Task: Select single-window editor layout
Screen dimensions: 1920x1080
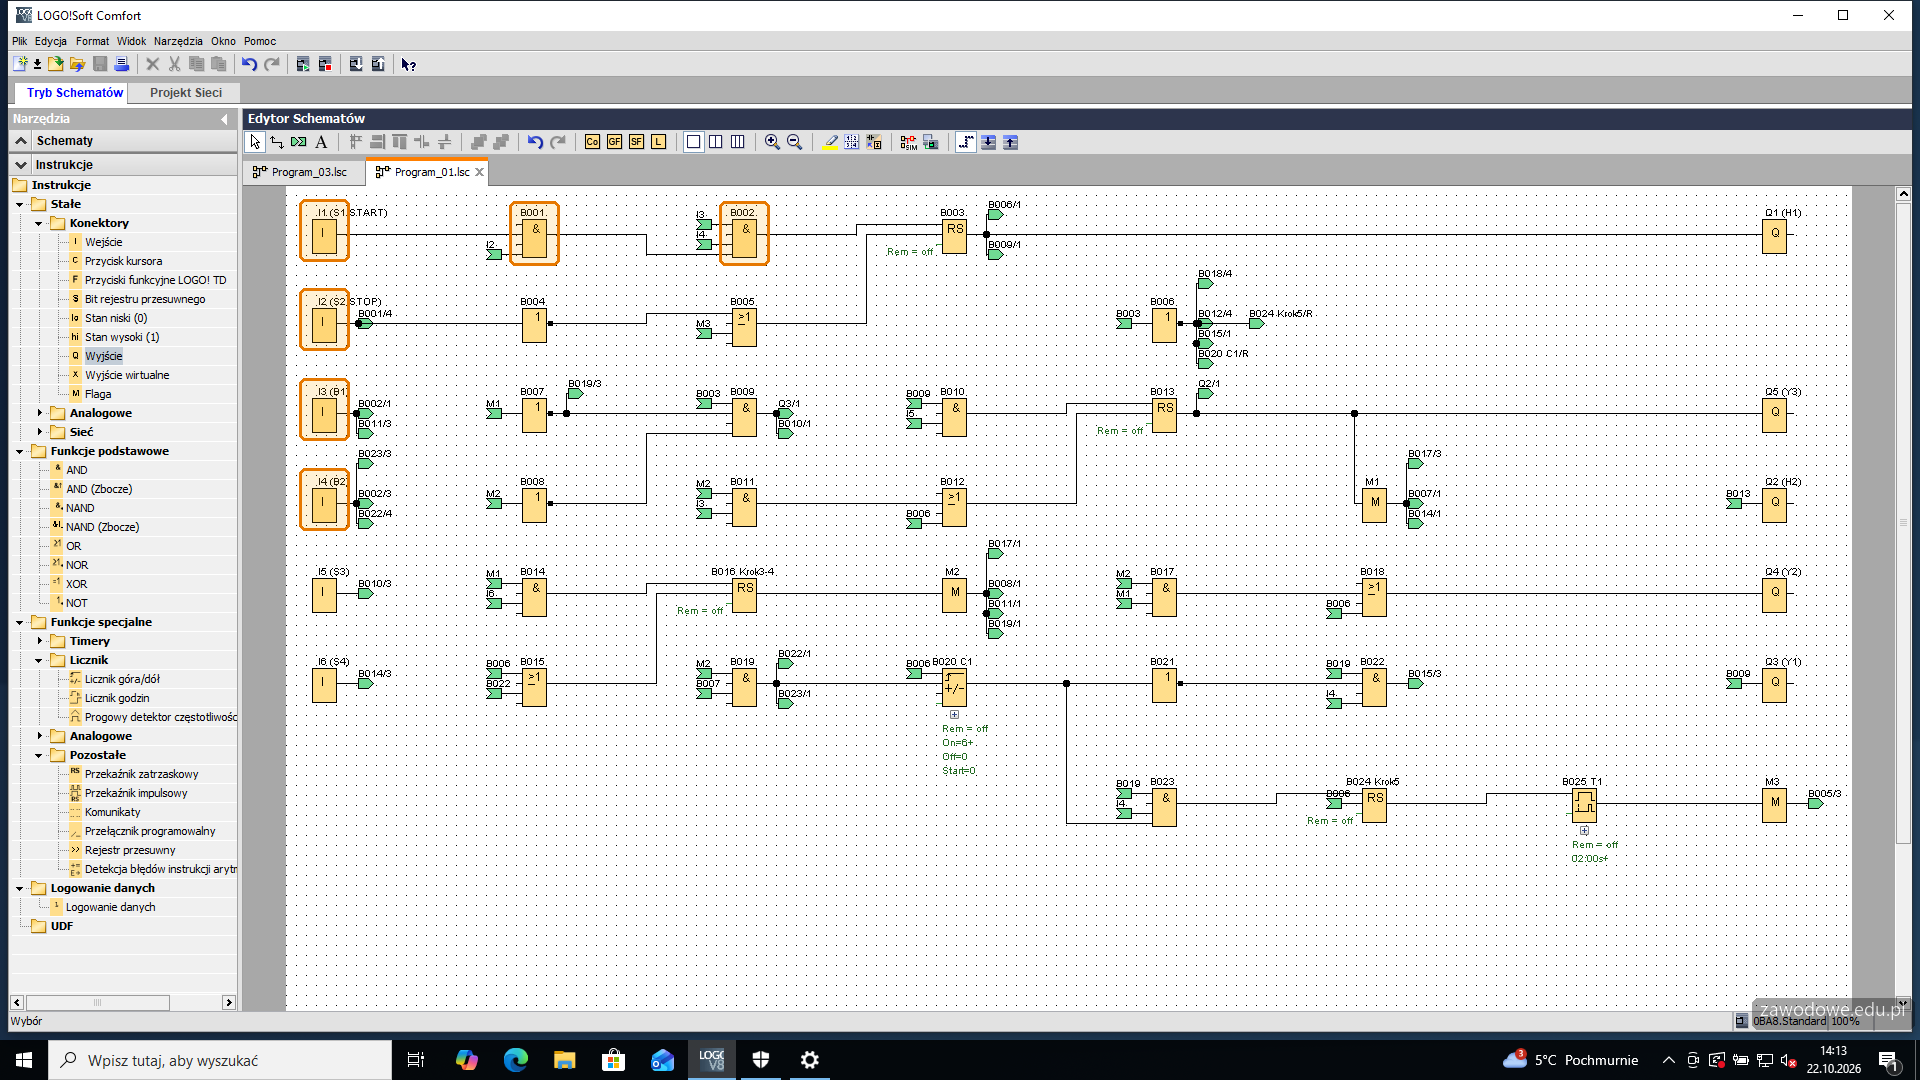Action: [693, 142]
